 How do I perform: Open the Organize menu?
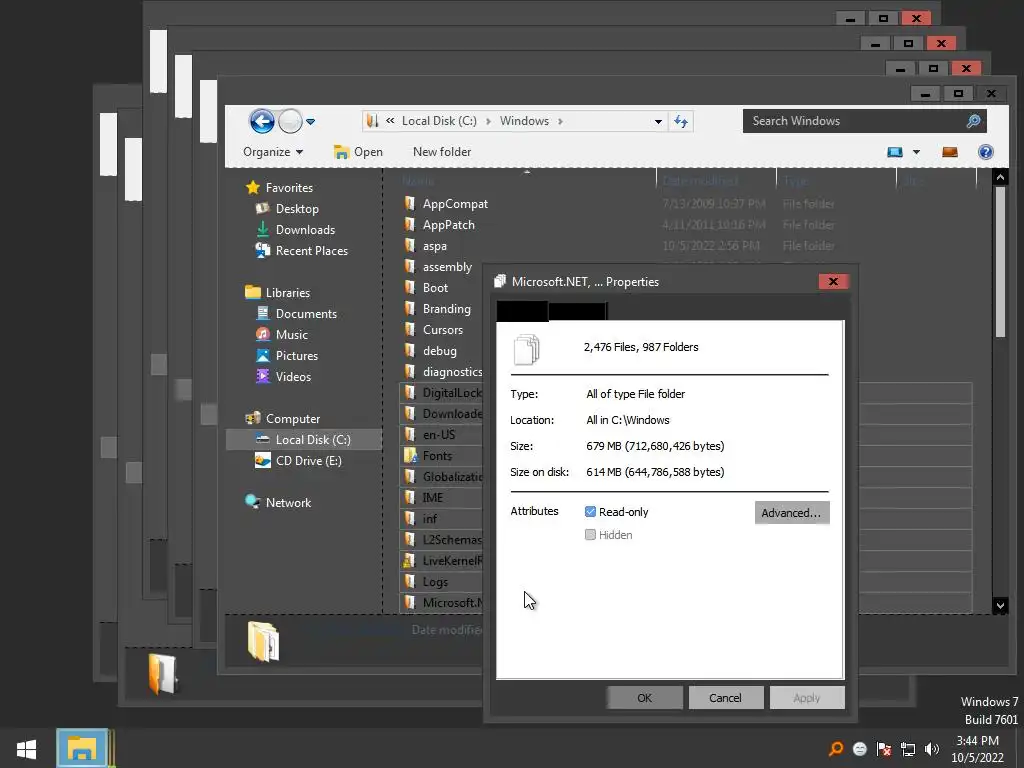[272, 152]
